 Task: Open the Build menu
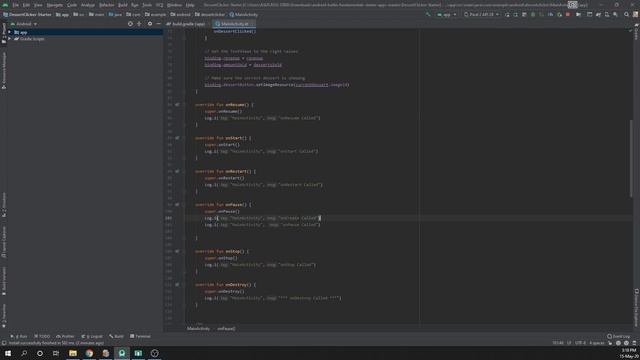coord(122,5)
